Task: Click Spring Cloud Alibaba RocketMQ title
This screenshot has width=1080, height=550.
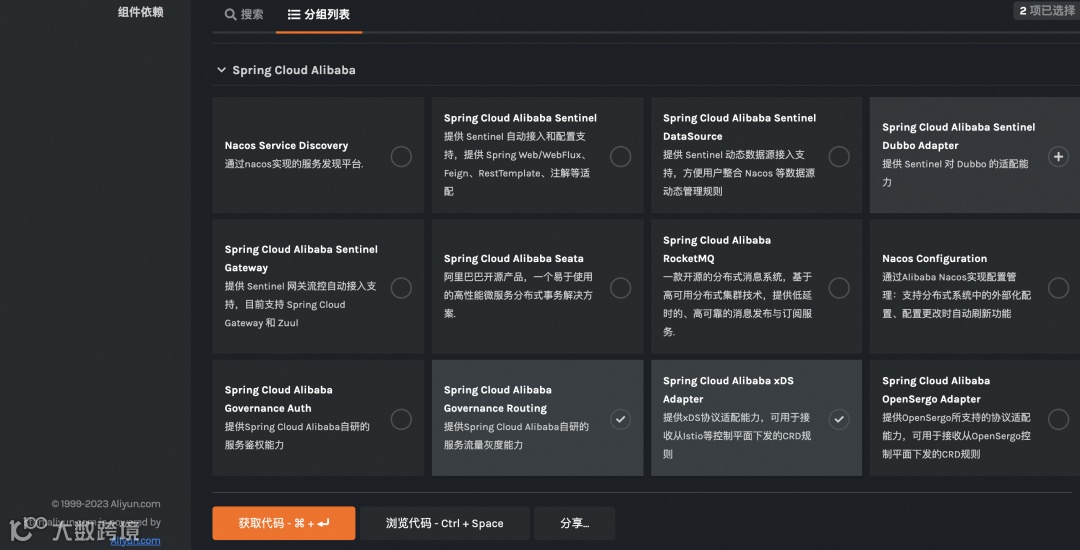Action: [717, 249]
